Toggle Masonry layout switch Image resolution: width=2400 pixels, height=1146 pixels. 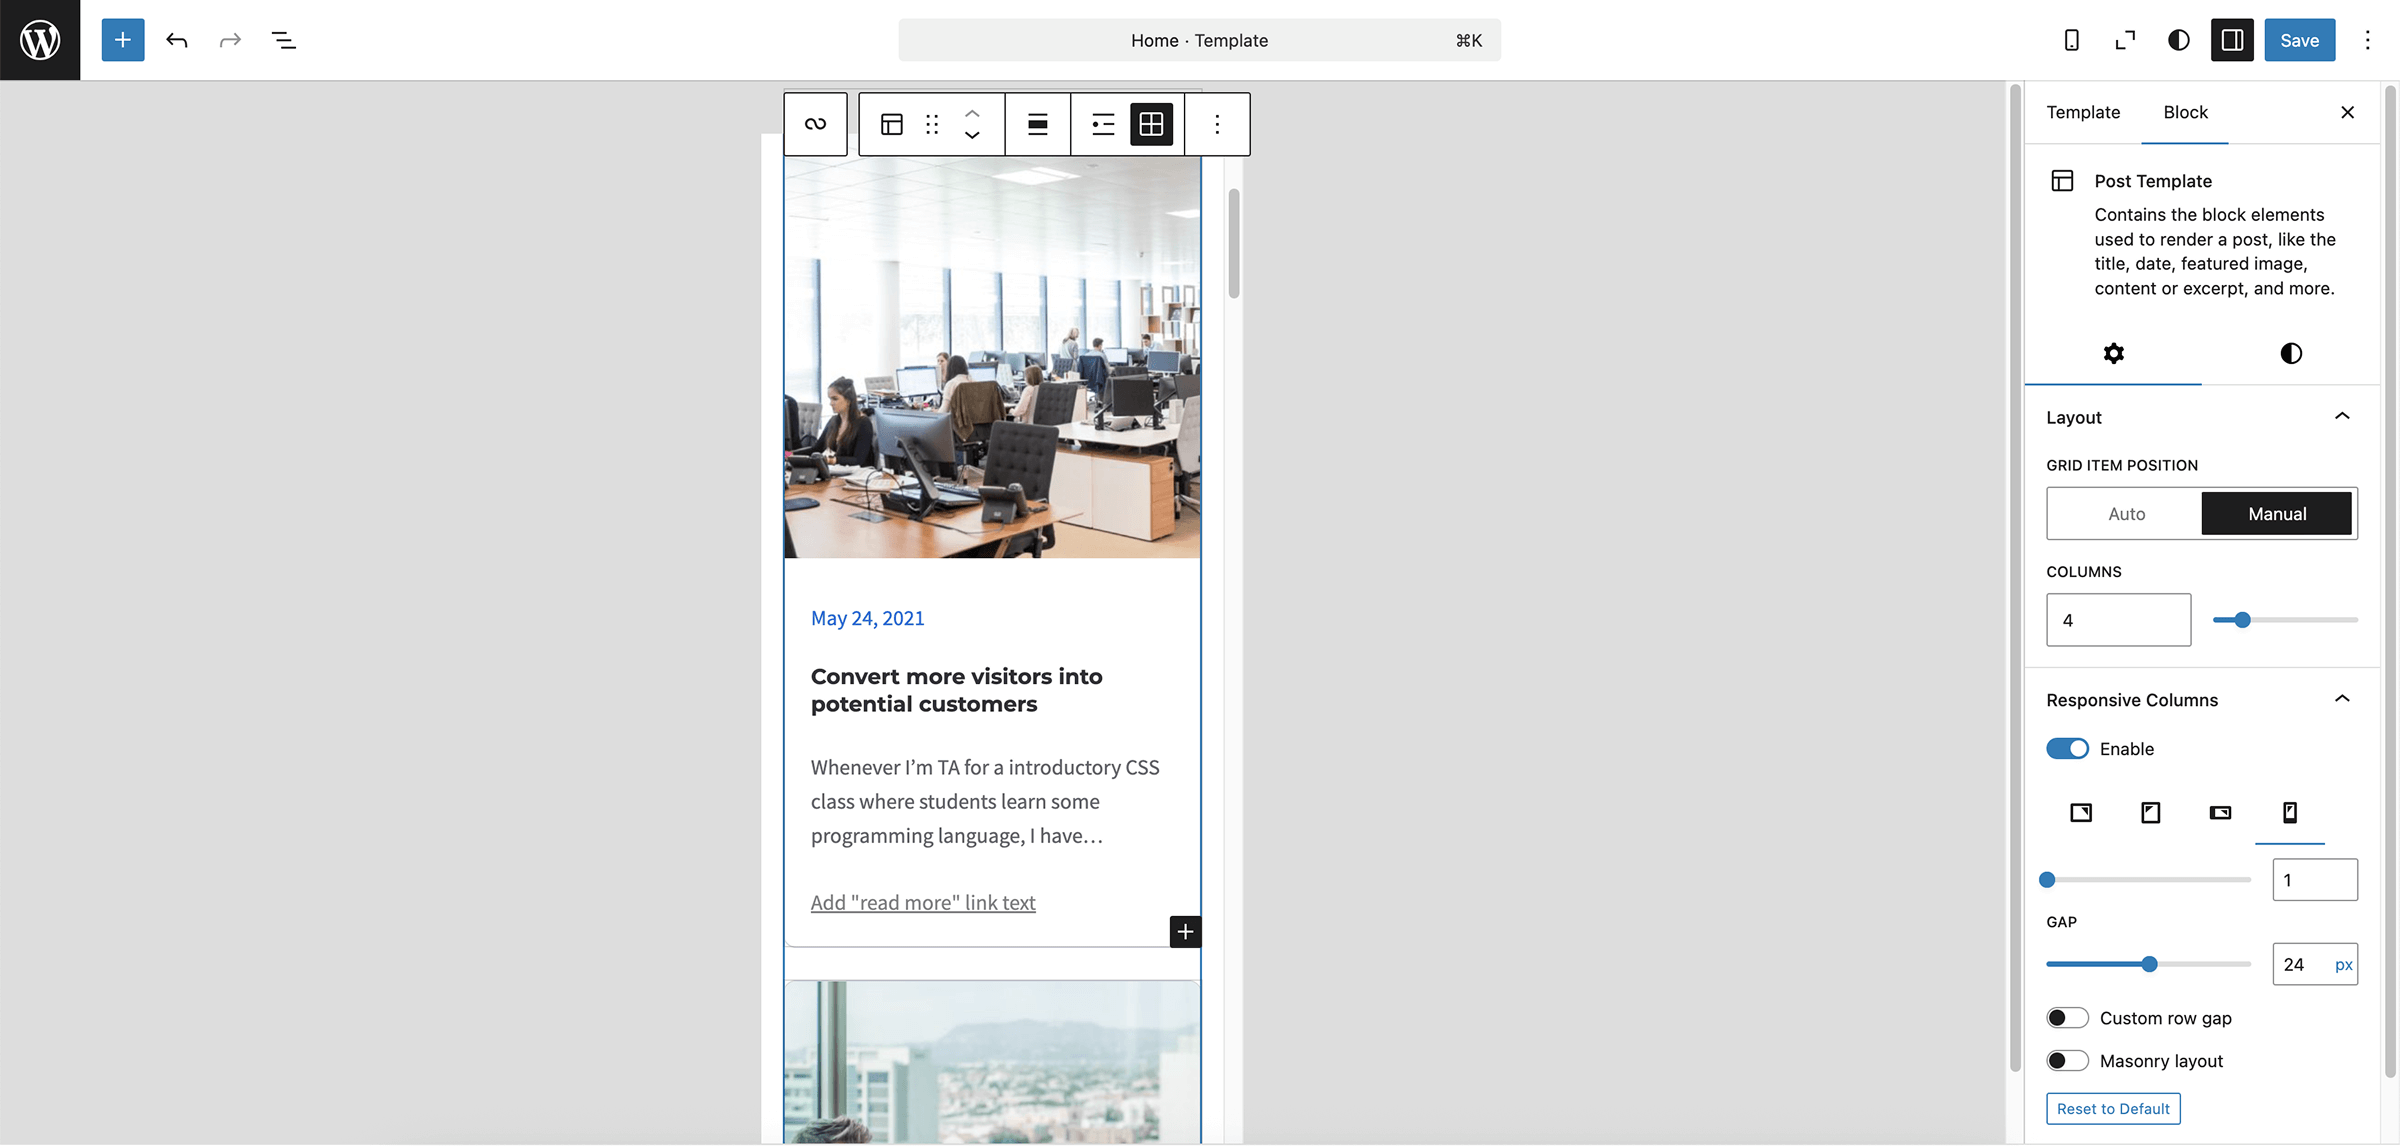tap(2067, 1061)
